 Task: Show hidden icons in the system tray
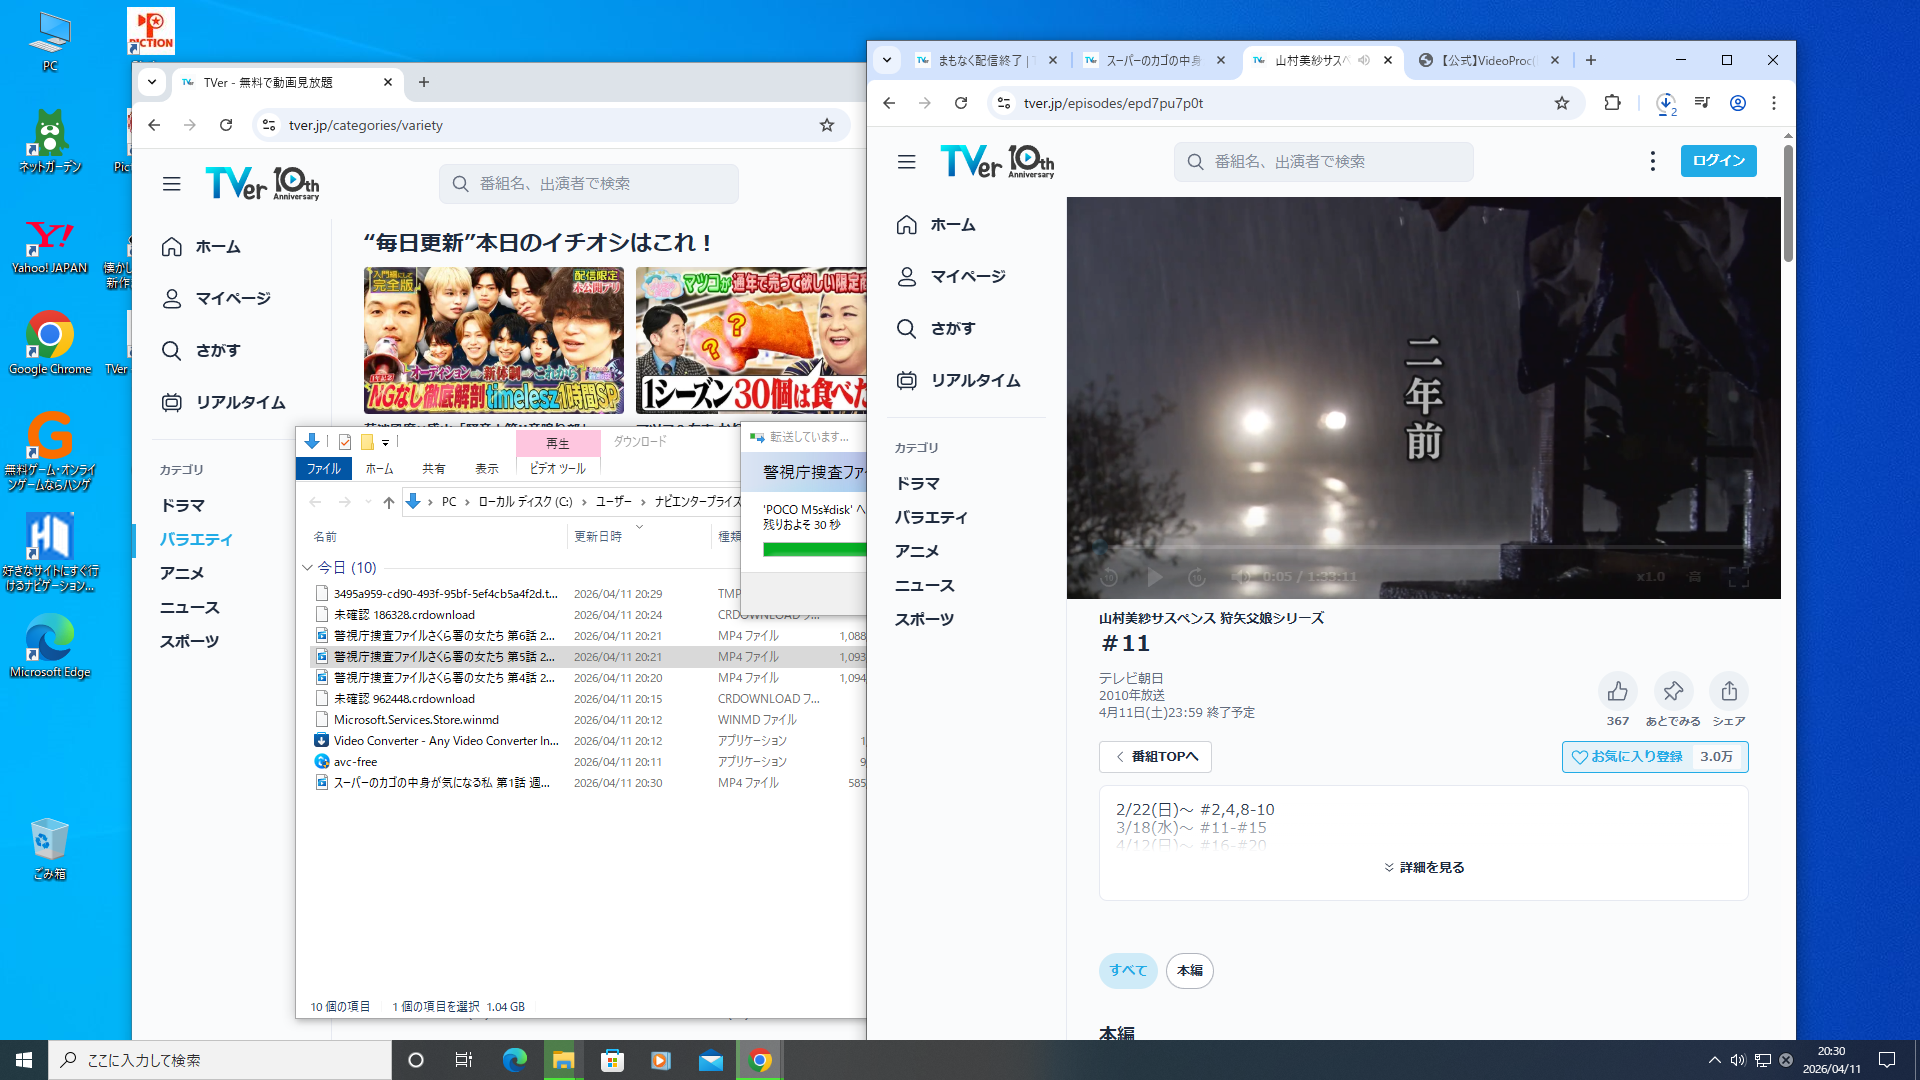click(x=1714, y=1060)
